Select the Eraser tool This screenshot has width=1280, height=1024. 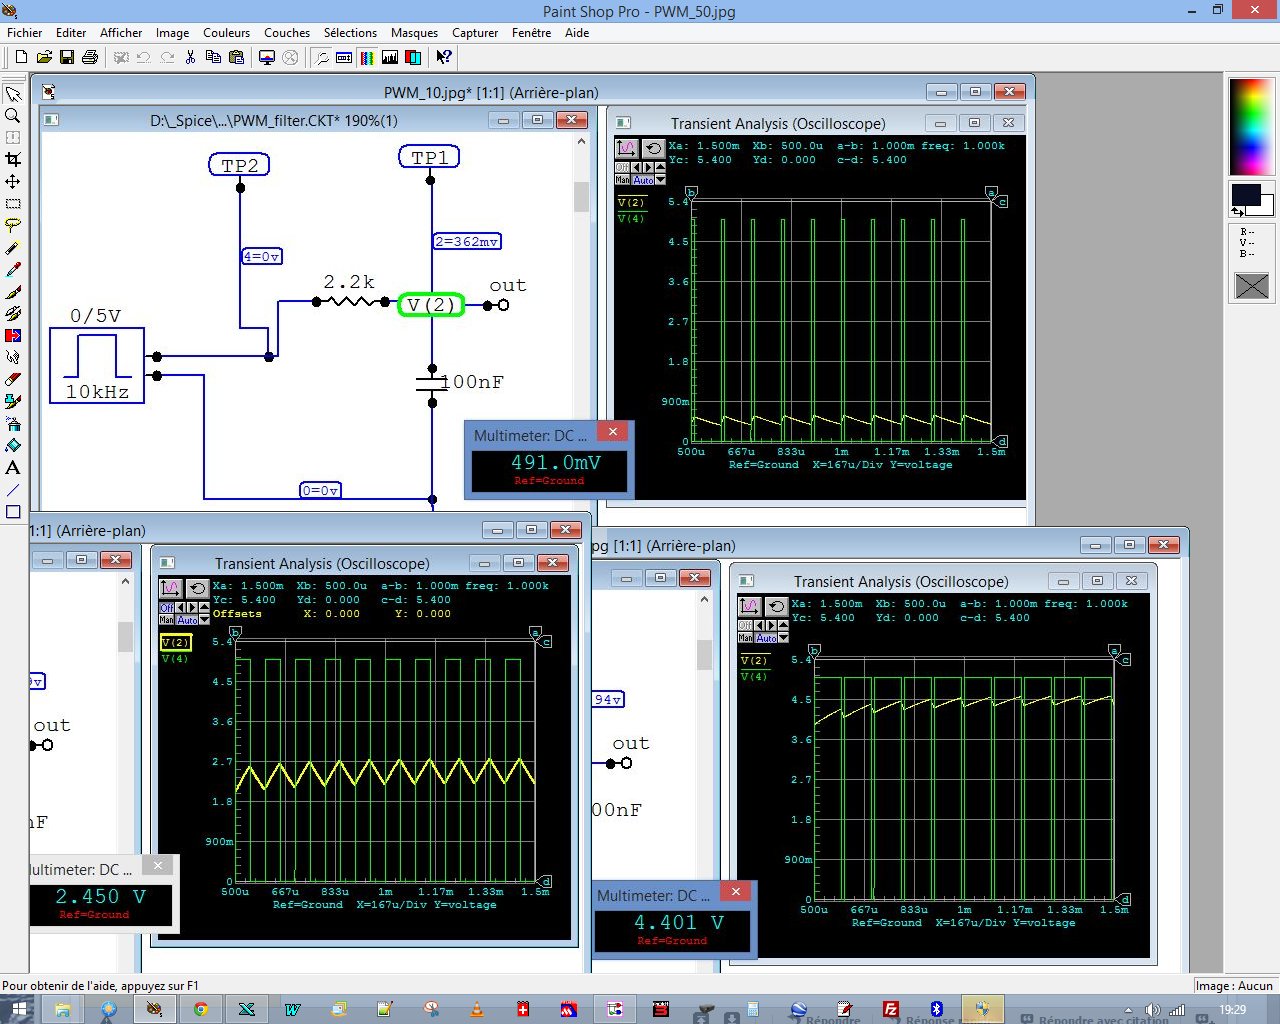[x=13, y=379]
